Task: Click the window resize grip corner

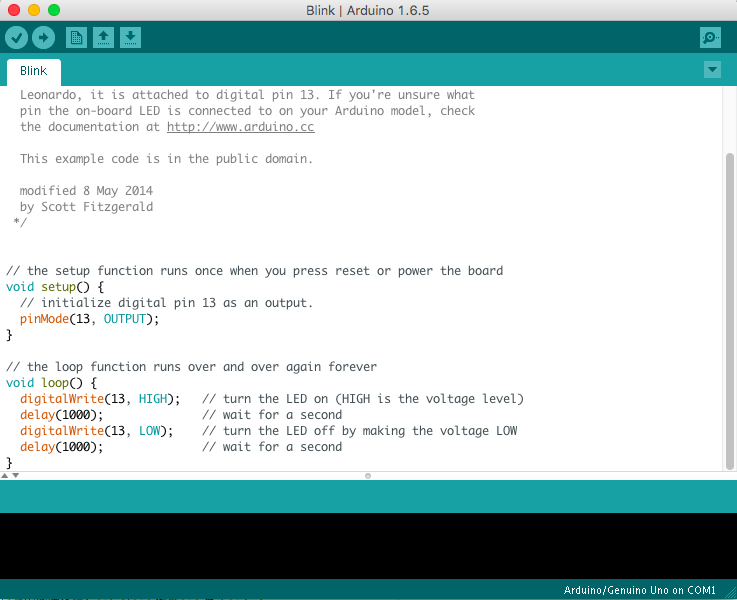Action: [x=731, y=593]
